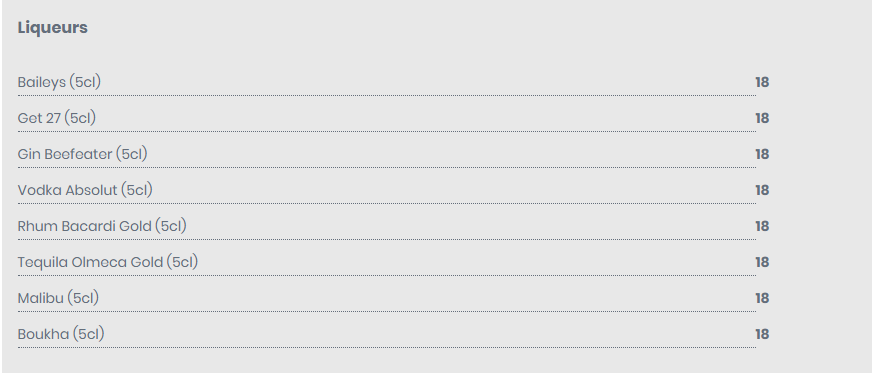Select the Get 27 (5cl) item

coord(57,118)
